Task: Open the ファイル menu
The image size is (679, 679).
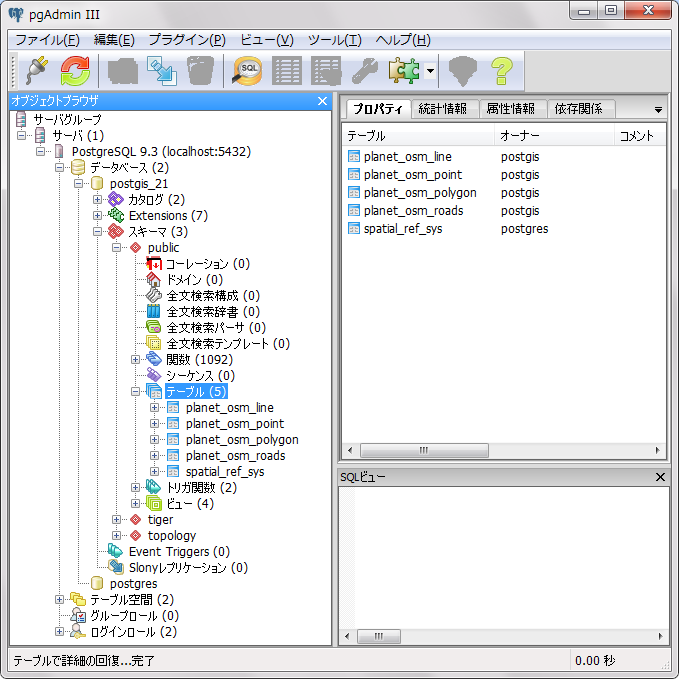Action: (47, 40)
